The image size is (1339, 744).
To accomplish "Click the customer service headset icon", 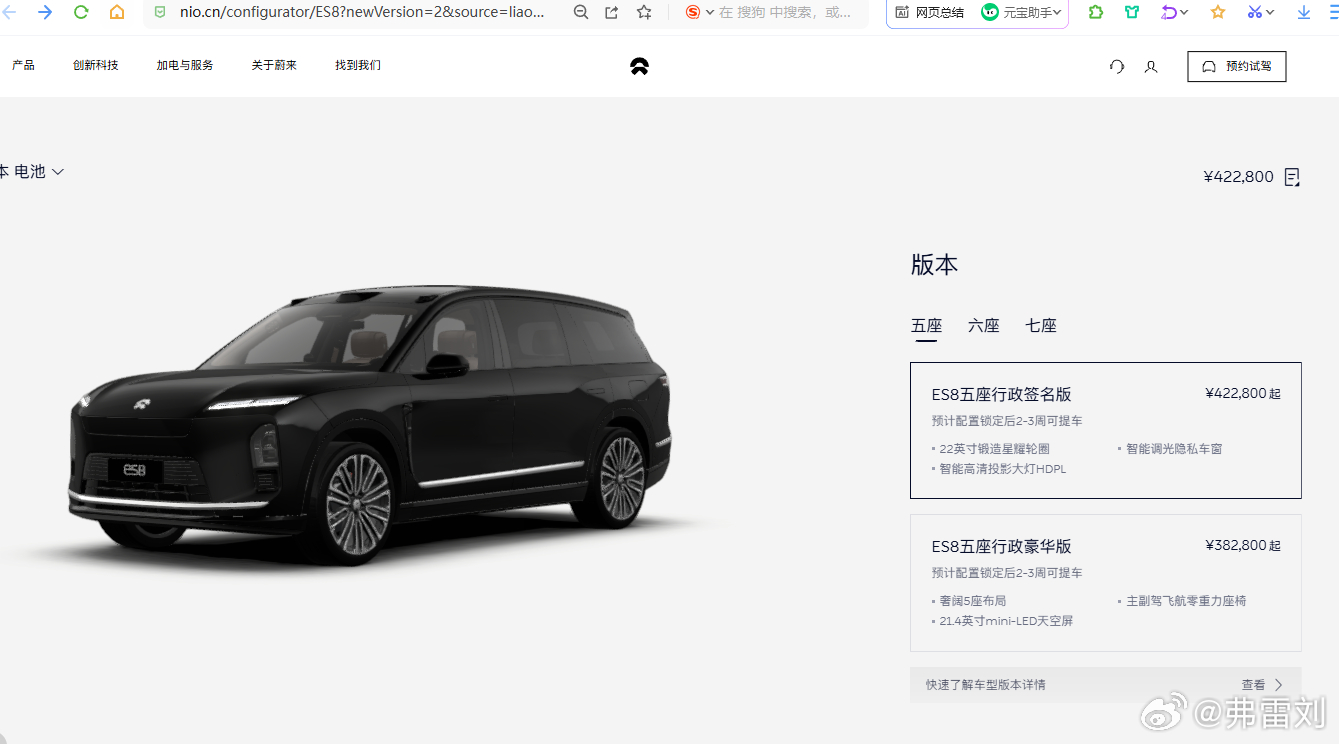I will pyautogui.click(x=1117, y=66).
